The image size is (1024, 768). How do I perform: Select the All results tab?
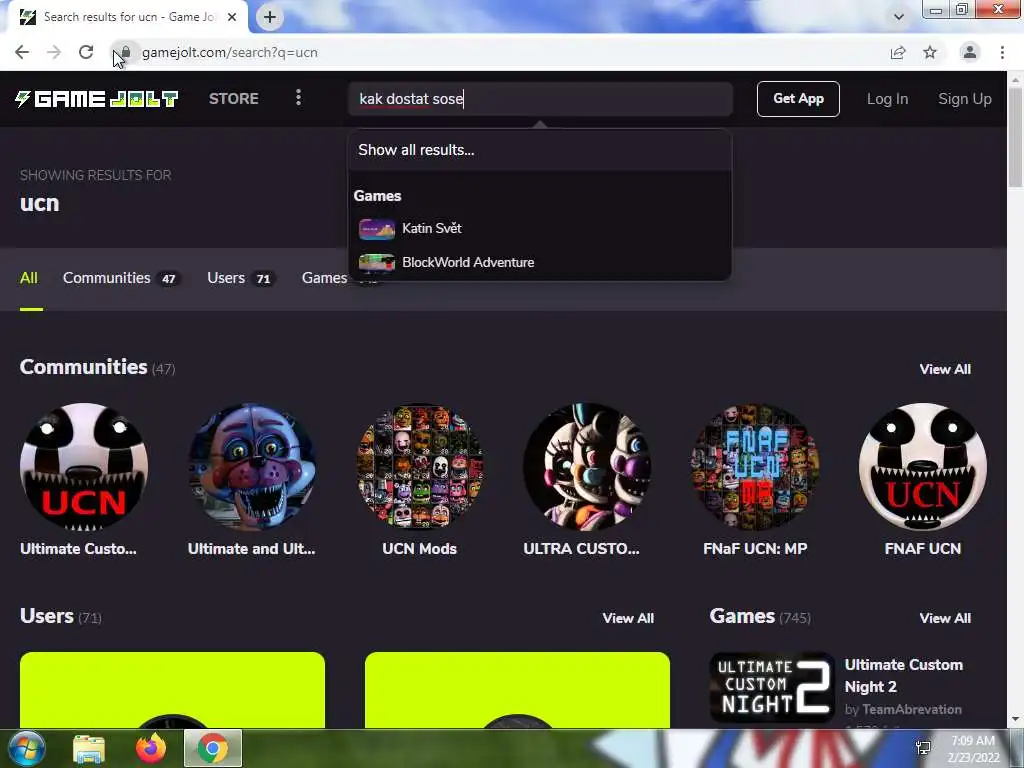(29, 278)
